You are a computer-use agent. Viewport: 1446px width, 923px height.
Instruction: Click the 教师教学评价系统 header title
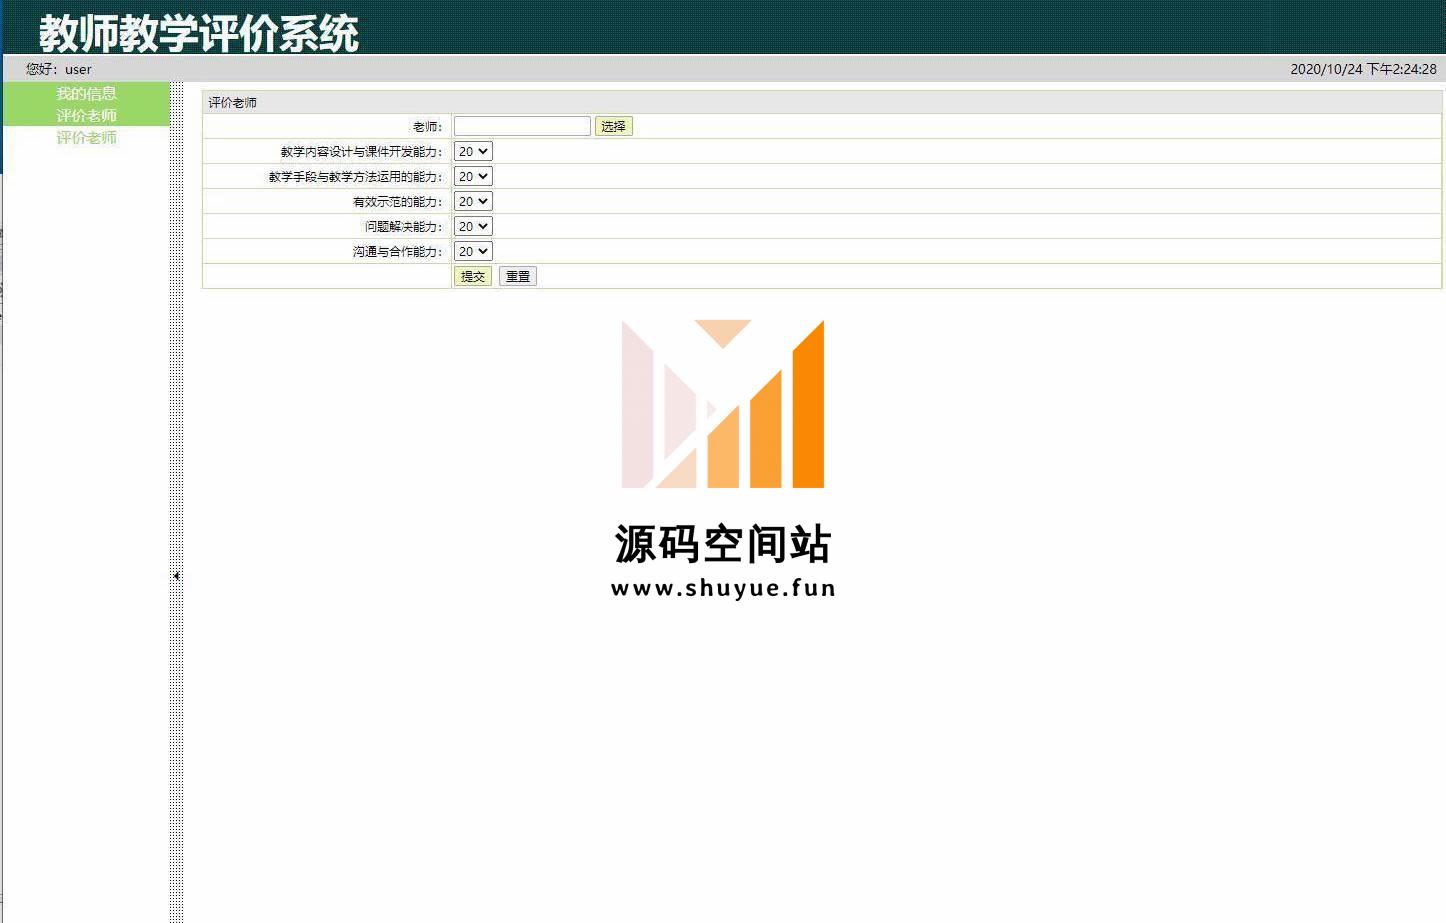[x=198, y=33]
